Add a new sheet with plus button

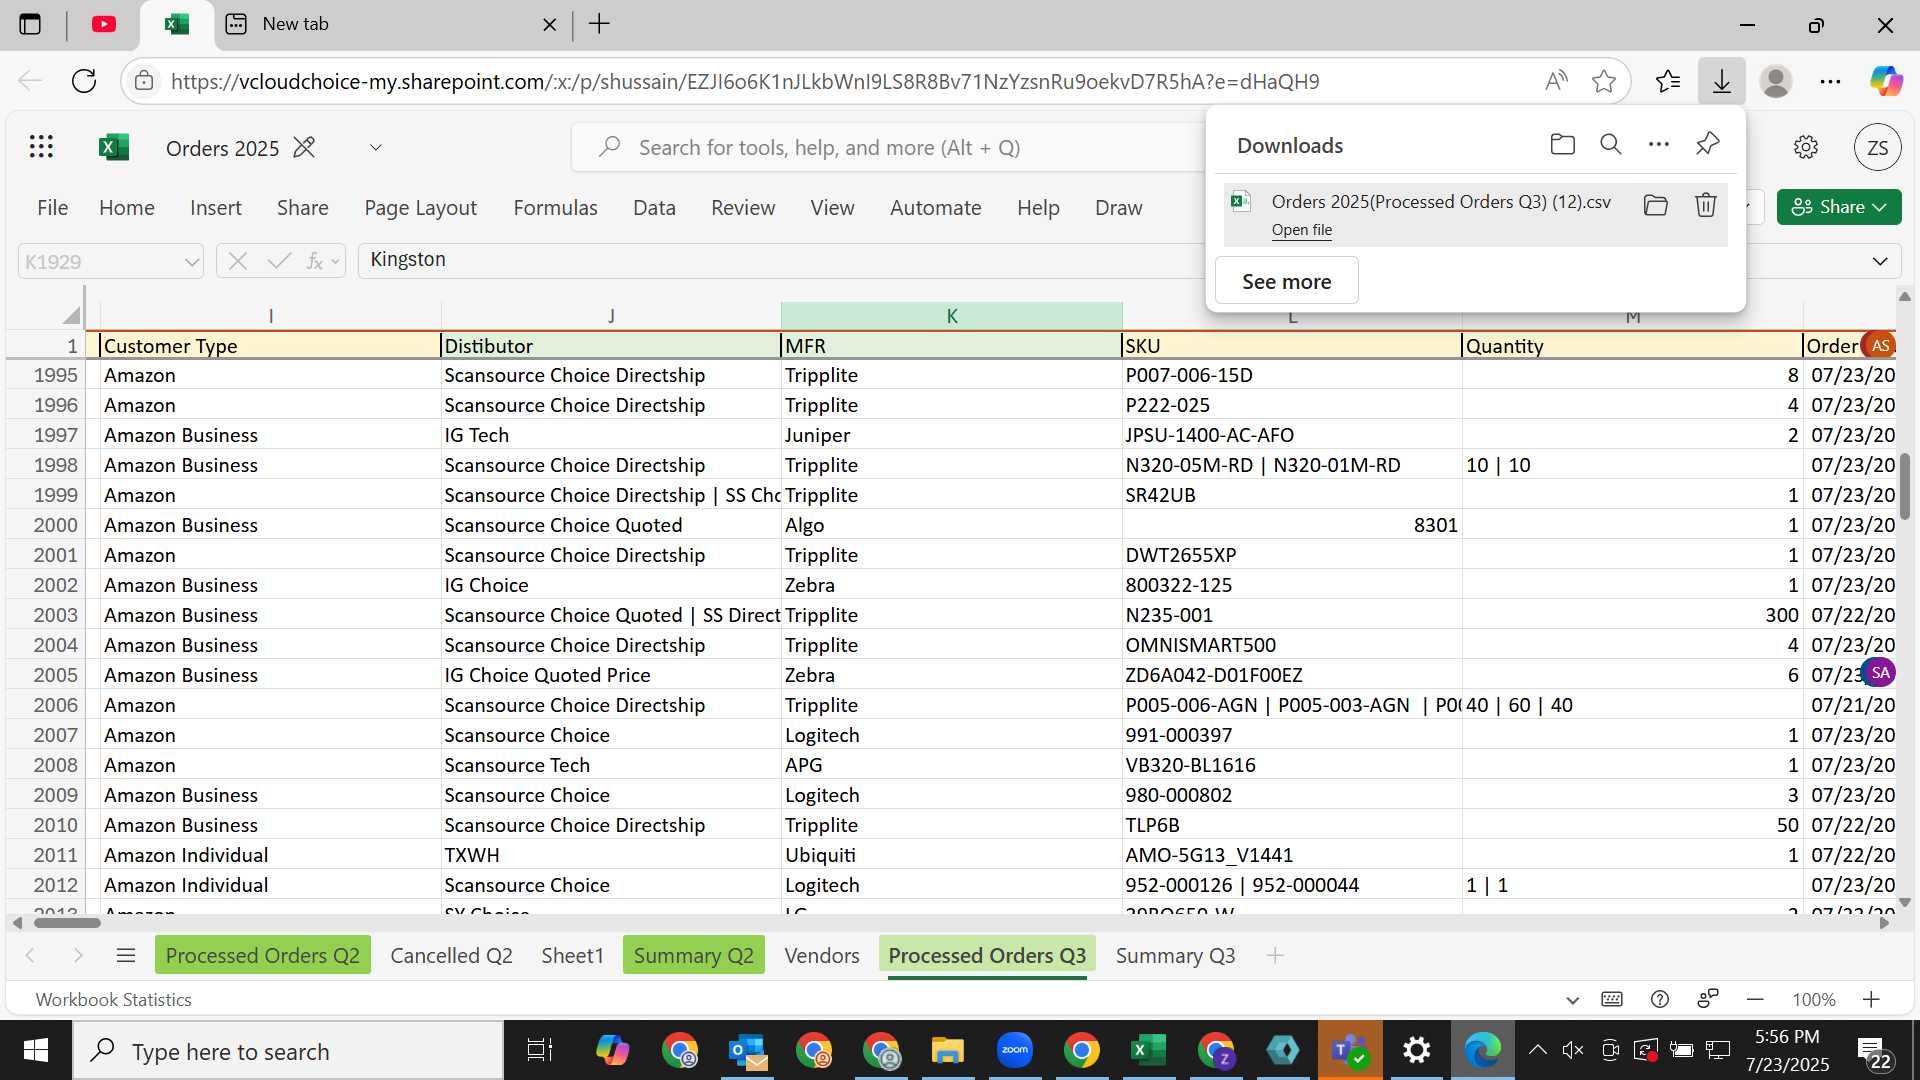(x=1274, y=955)
